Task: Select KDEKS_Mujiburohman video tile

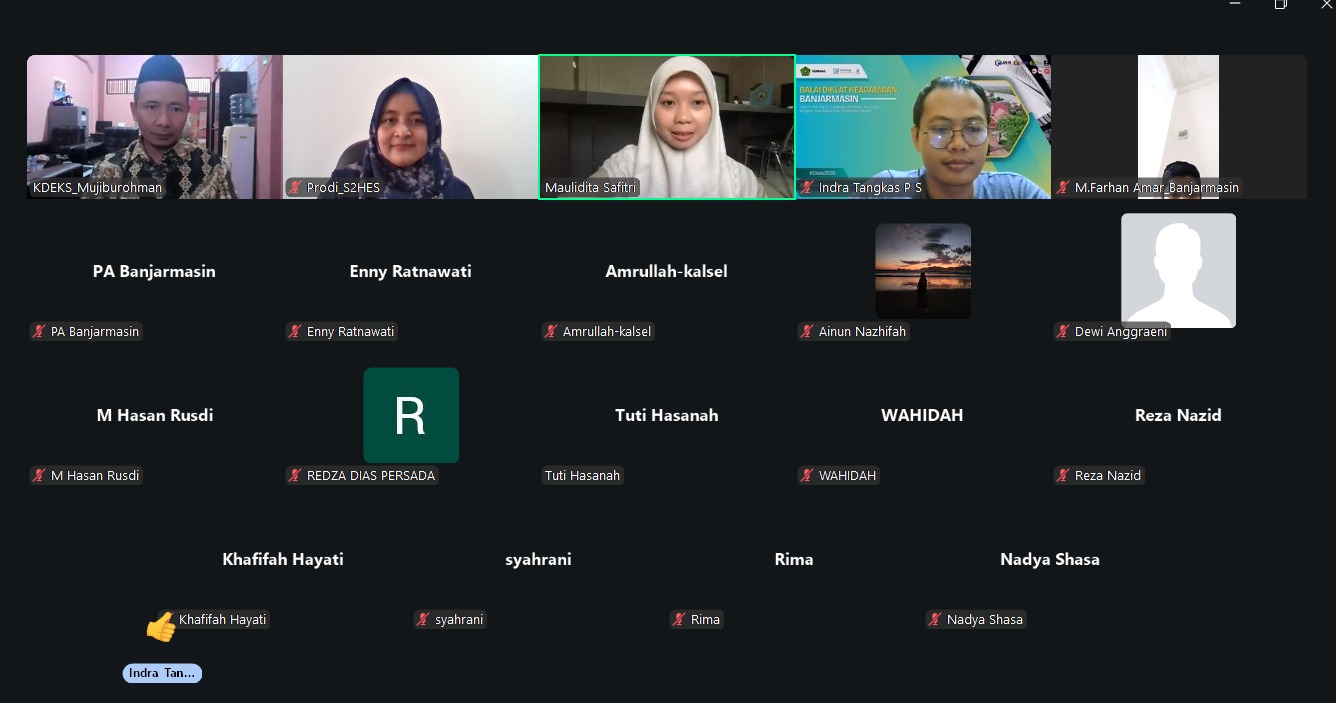Action: (155, 127)
